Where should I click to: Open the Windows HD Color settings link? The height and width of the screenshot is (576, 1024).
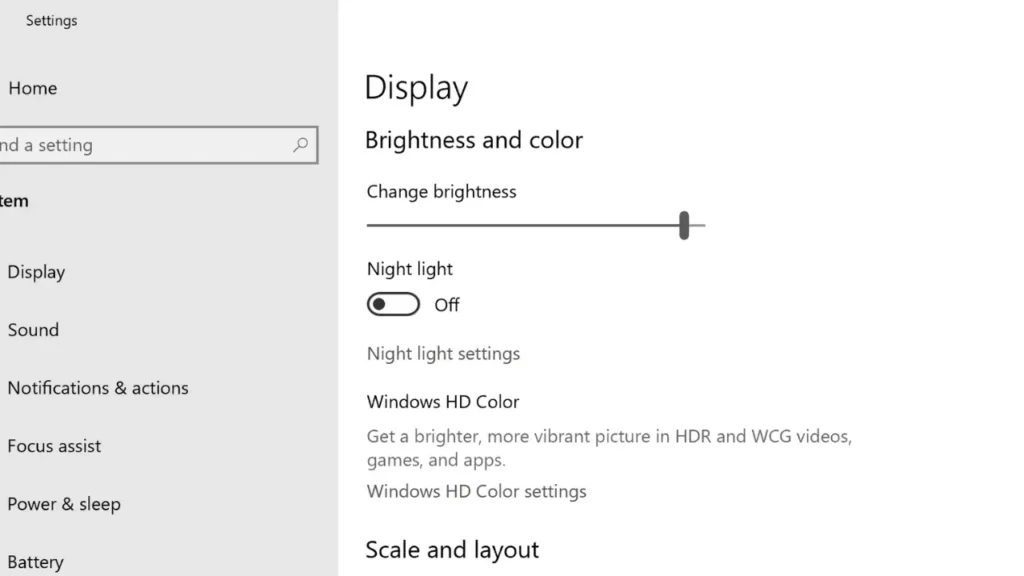click(476, 491)
